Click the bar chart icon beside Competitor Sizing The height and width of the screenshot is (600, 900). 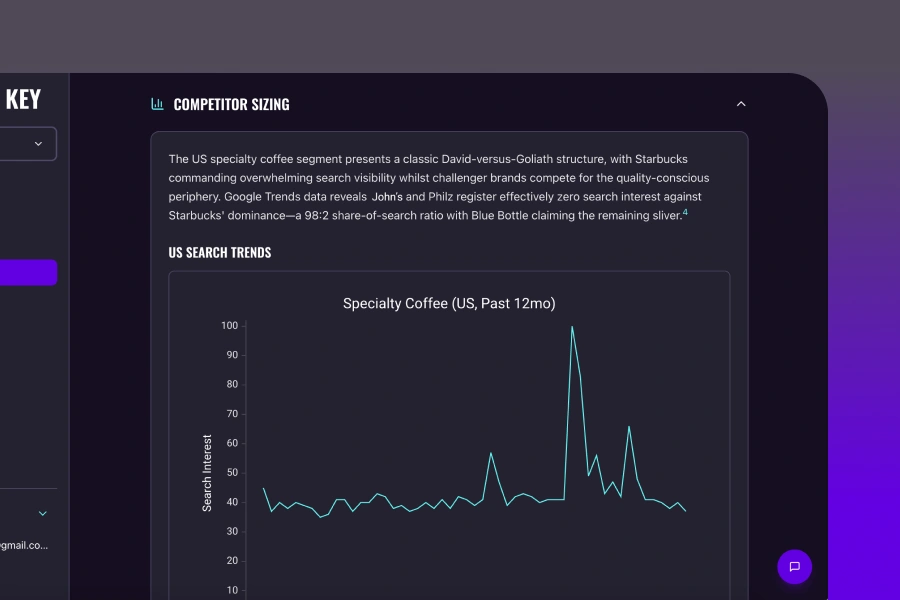tap(157, 104)
